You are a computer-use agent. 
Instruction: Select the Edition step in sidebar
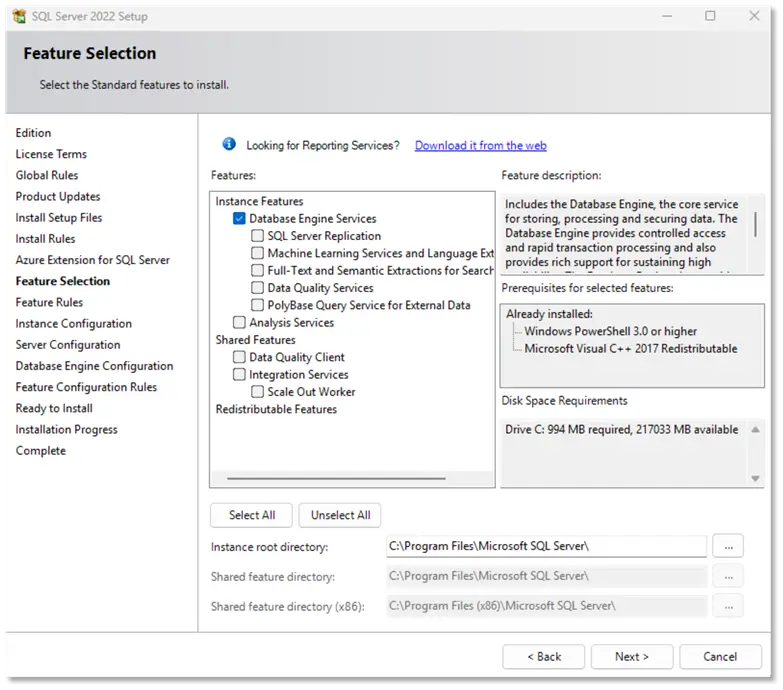coord(33,133)
